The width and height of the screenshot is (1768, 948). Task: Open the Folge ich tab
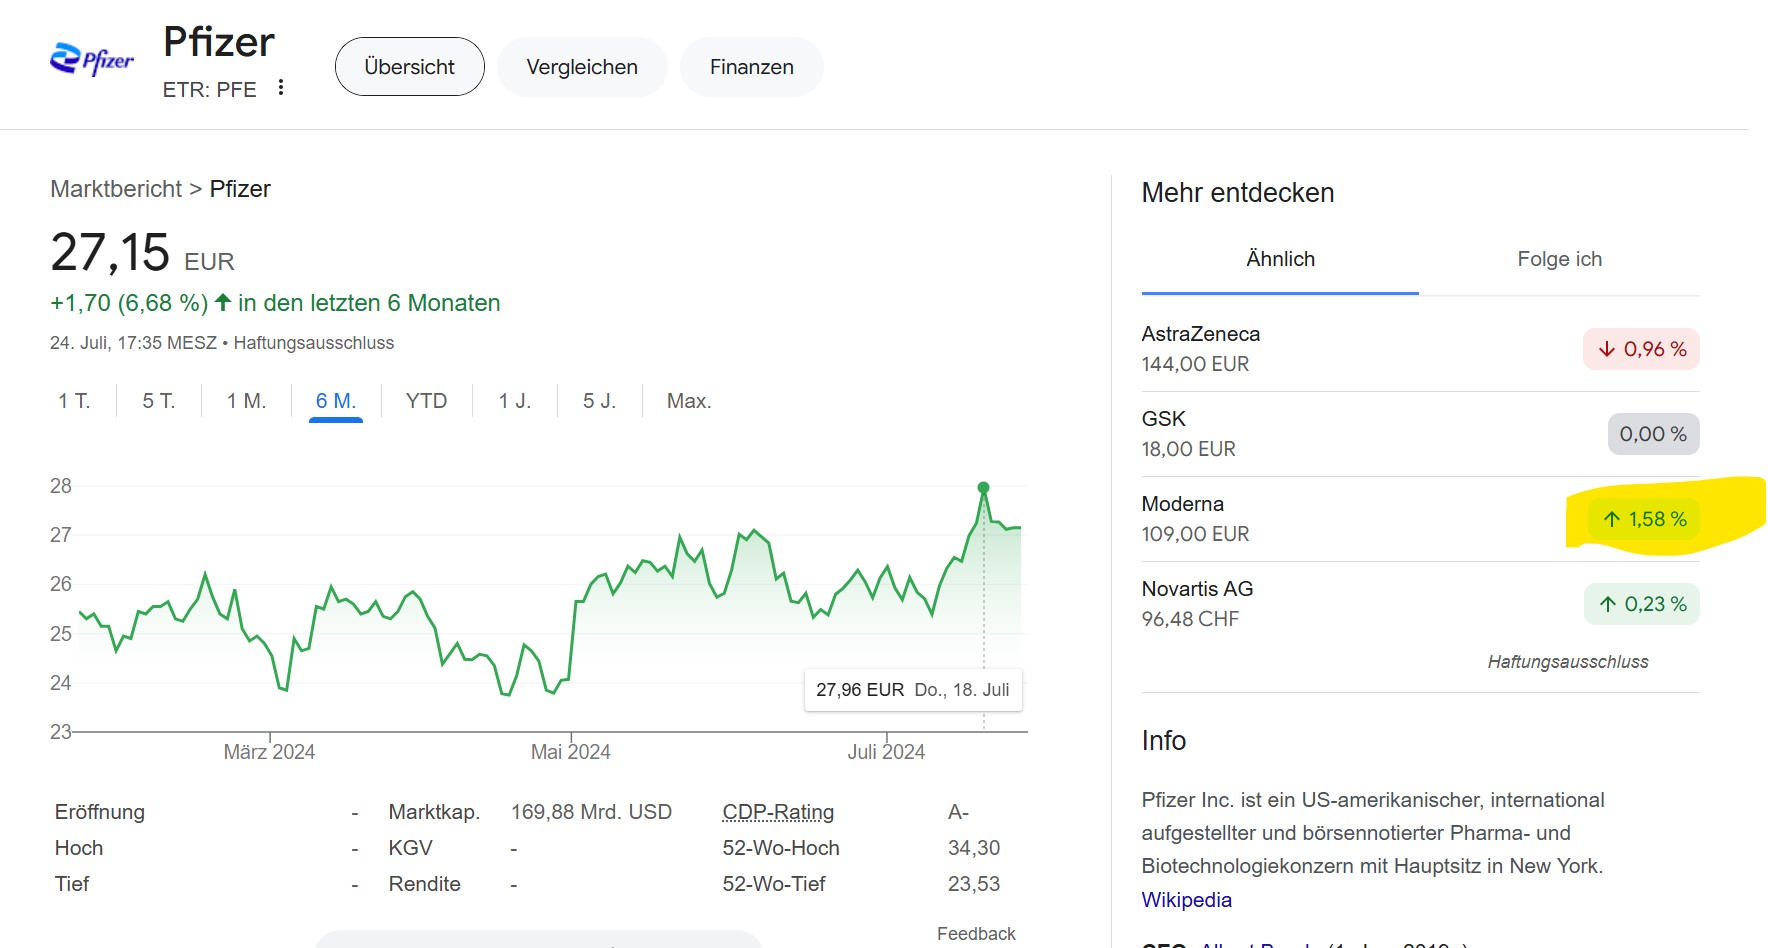pos(1559,259)
